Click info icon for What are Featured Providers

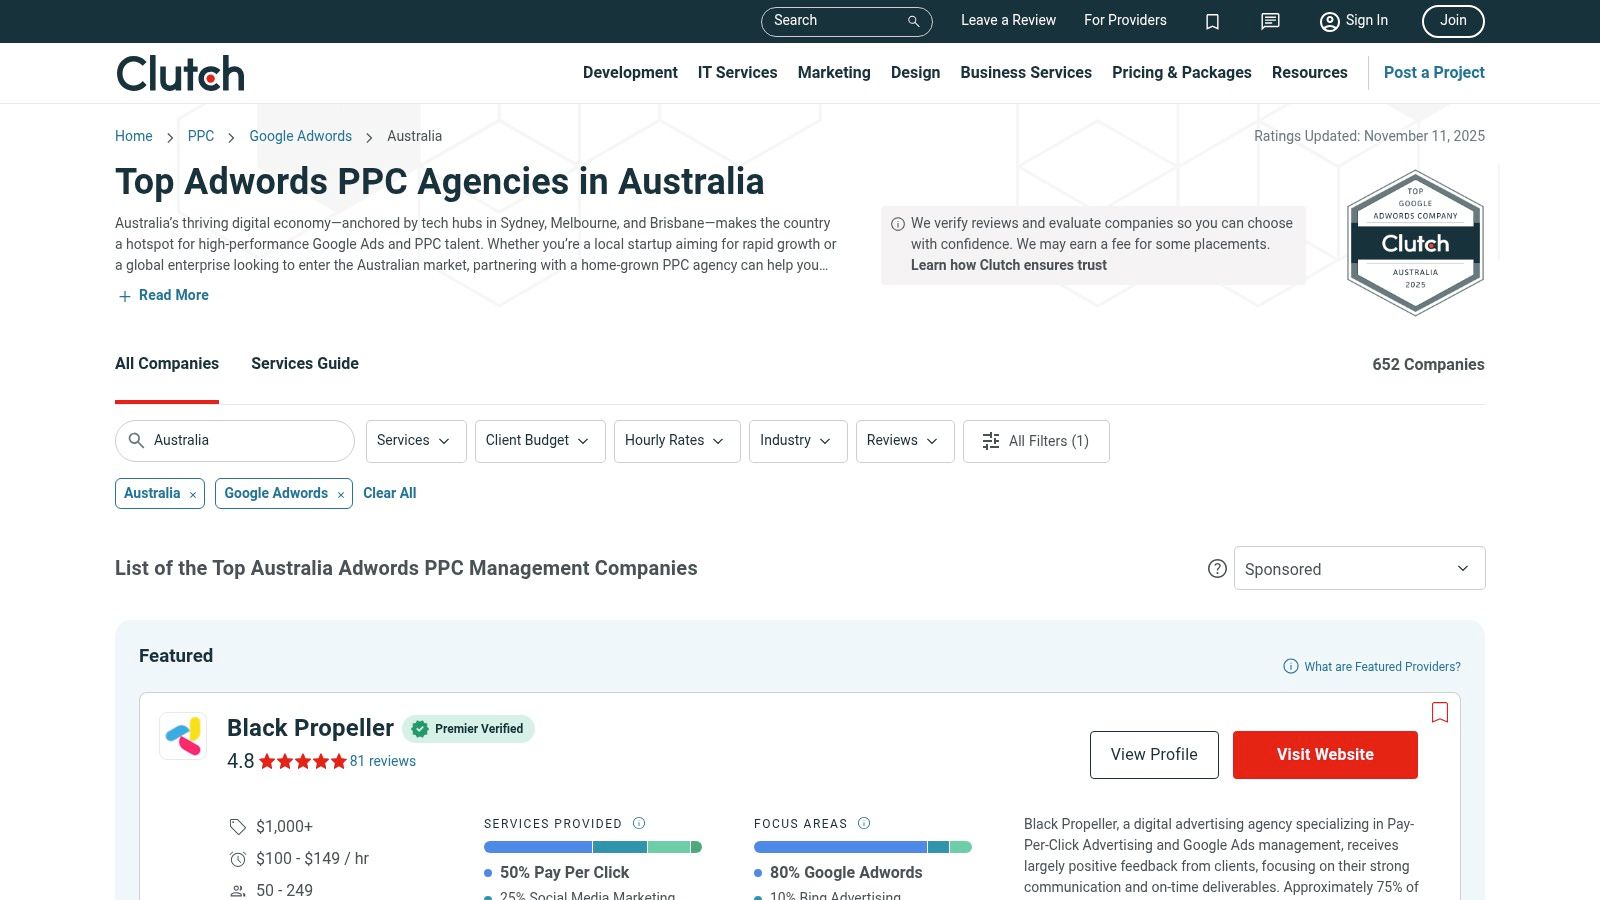[x=1291, y=666]
